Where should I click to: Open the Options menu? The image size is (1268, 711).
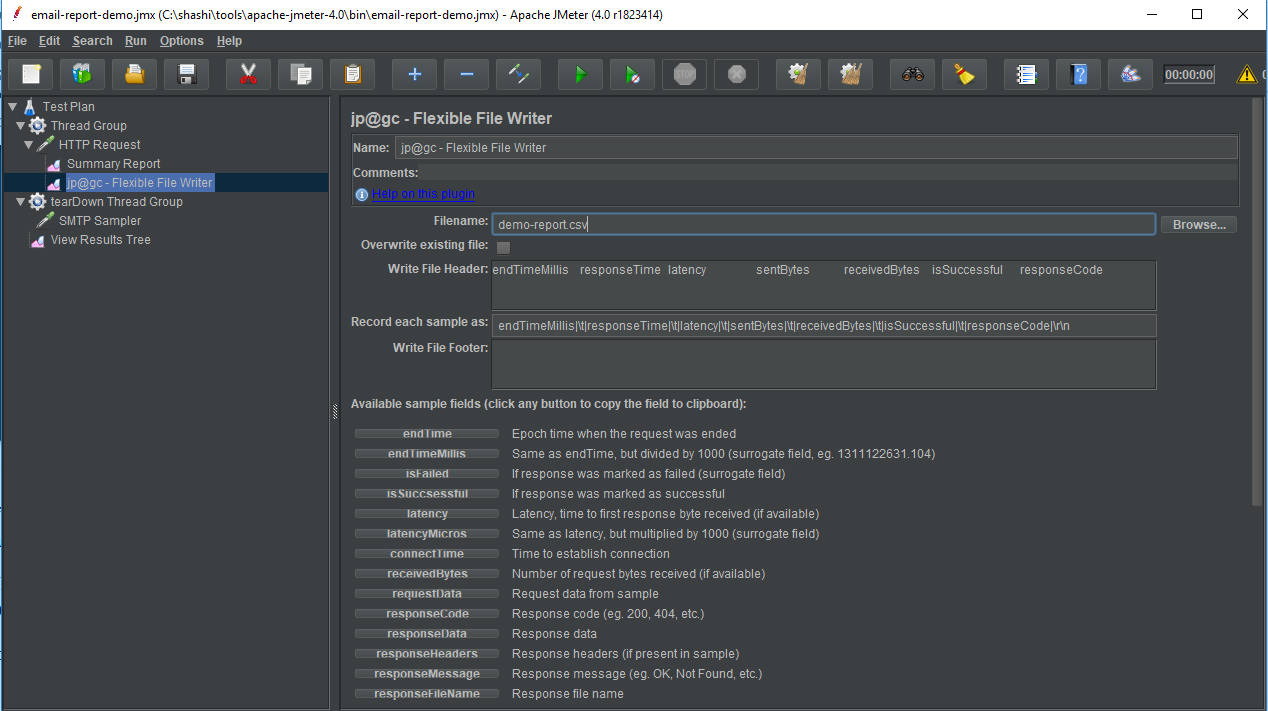pyautogui.click(x=181, y=41)
